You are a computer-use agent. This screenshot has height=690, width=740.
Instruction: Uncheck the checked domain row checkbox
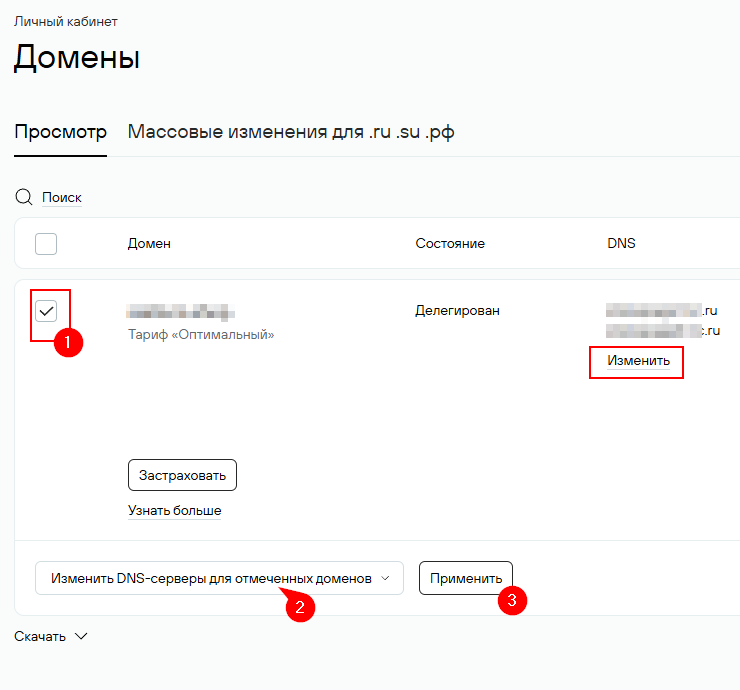(x=46, y=311)
